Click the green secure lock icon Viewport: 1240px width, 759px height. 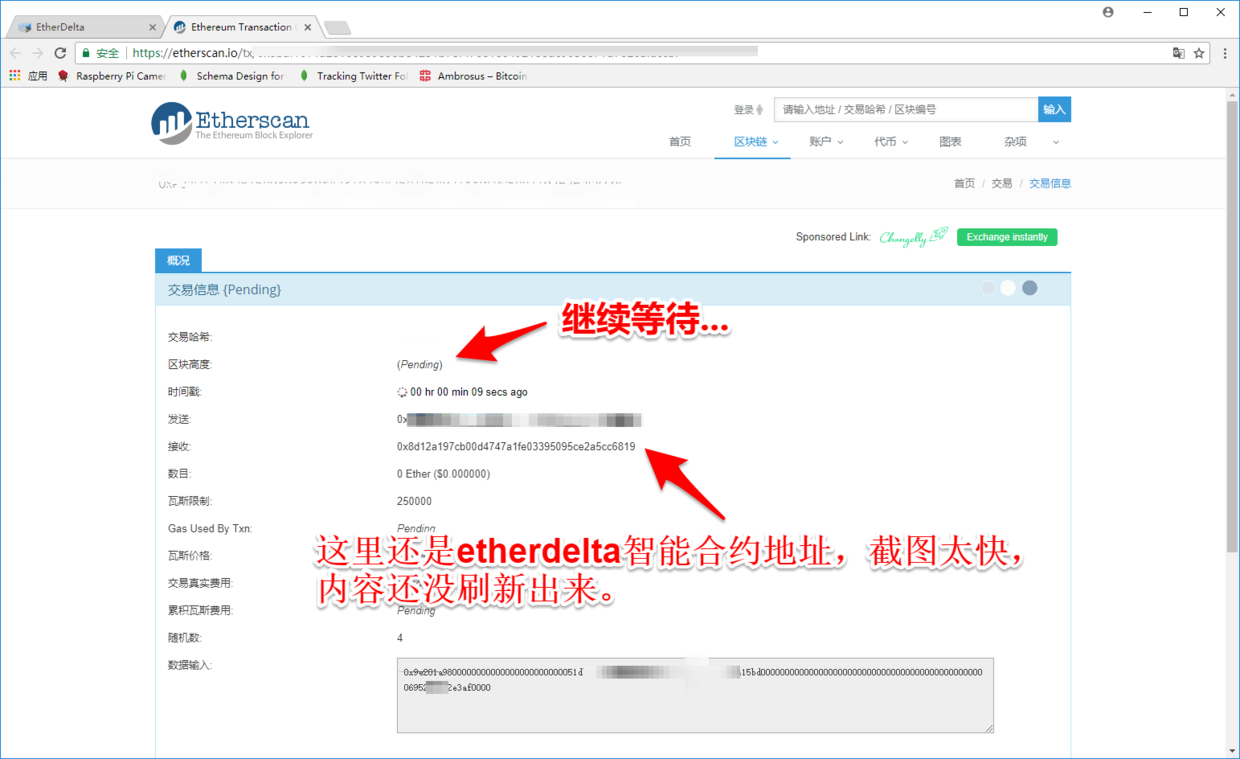86,53
